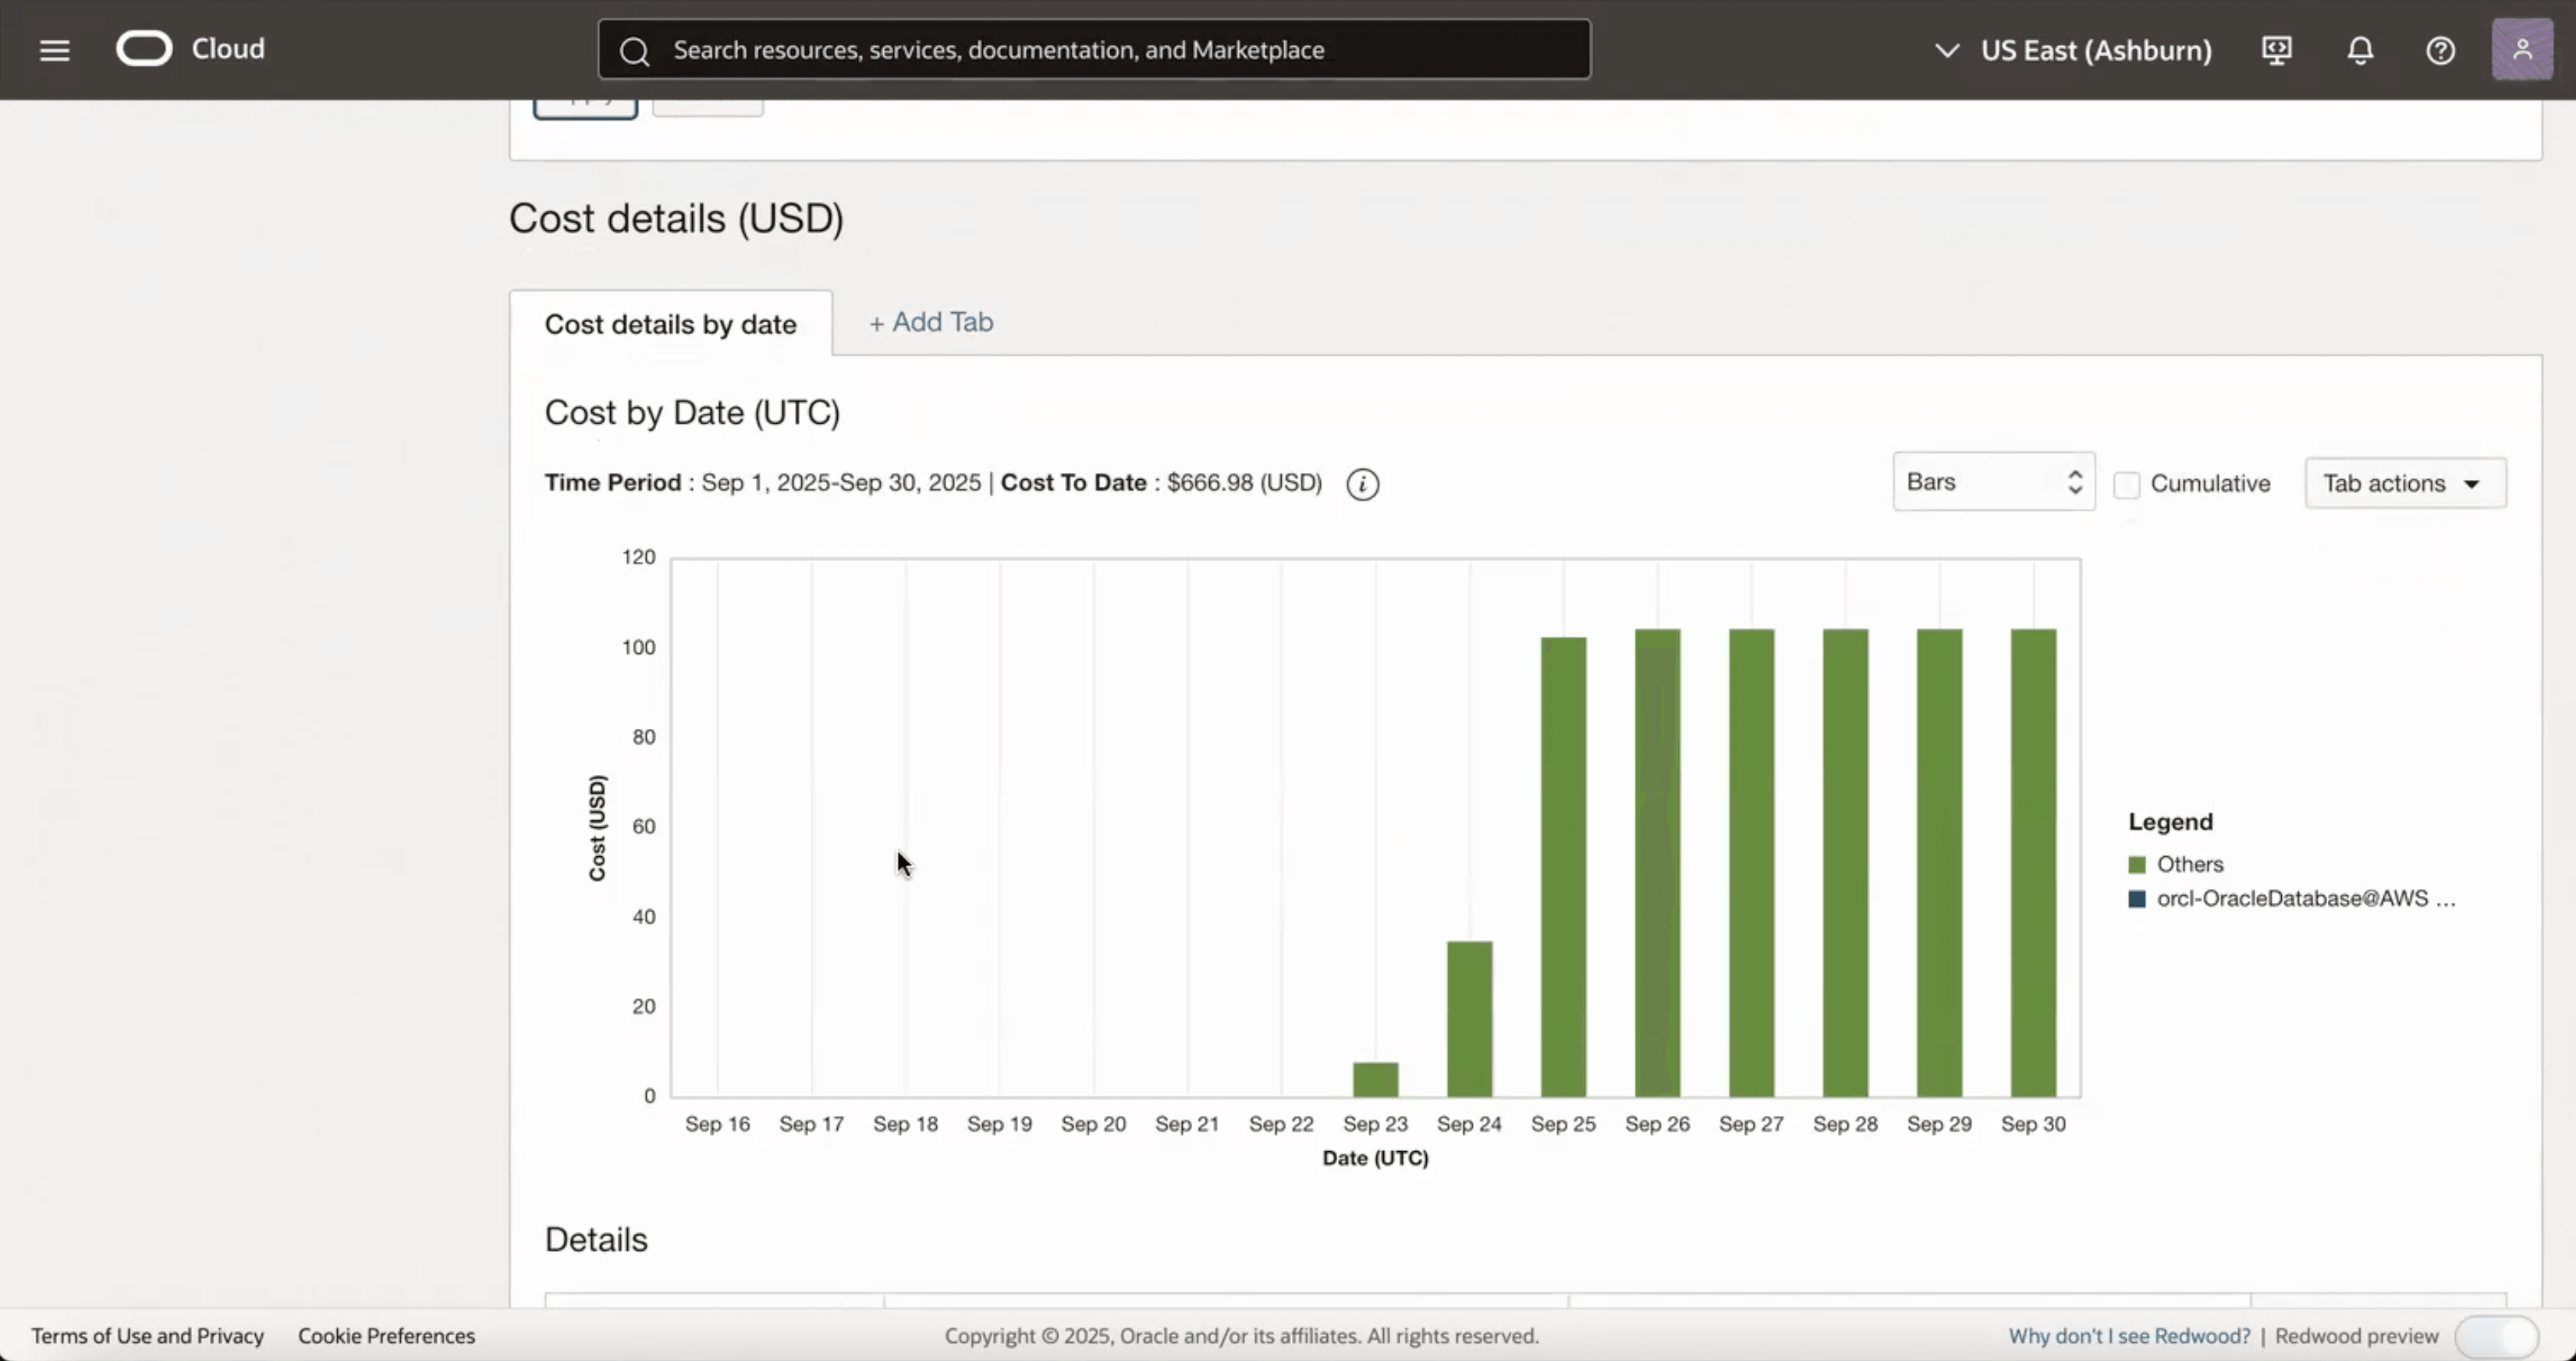Open the notifications bell
Viewport: 2576px width, 1361px height.
click(x=2359, y=49)
